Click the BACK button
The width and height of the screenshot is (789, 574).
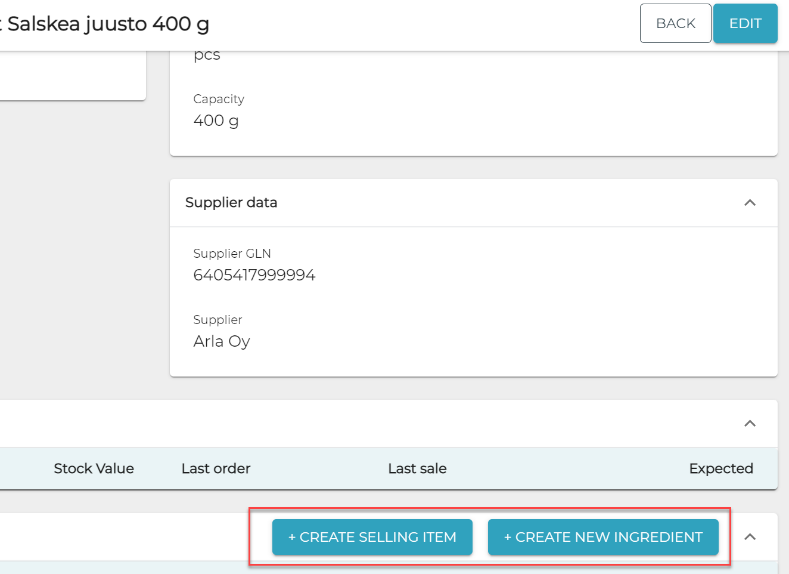click(675, 23)
